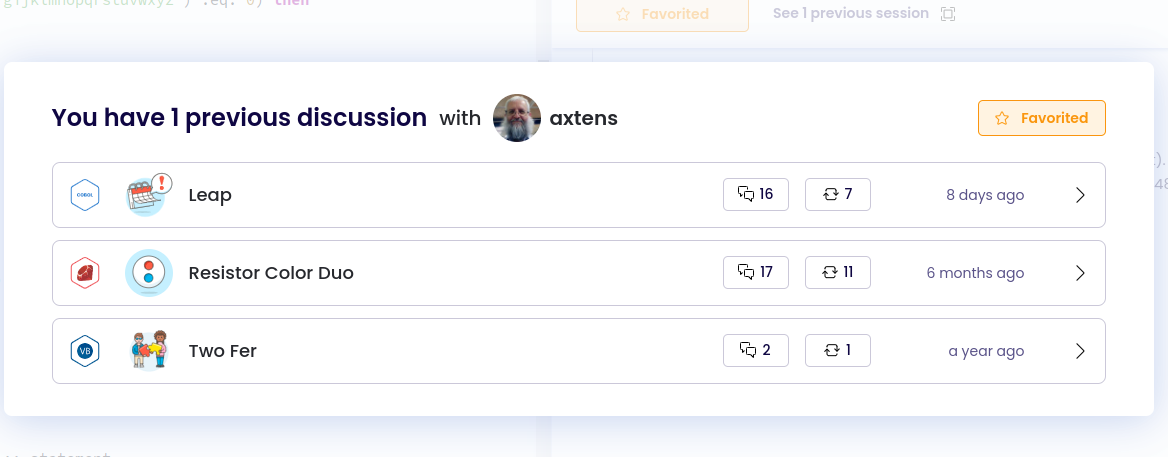Expand Resistor Color Duo discussion chevron
1168x457 pixels.
(x=1080, y=273)
